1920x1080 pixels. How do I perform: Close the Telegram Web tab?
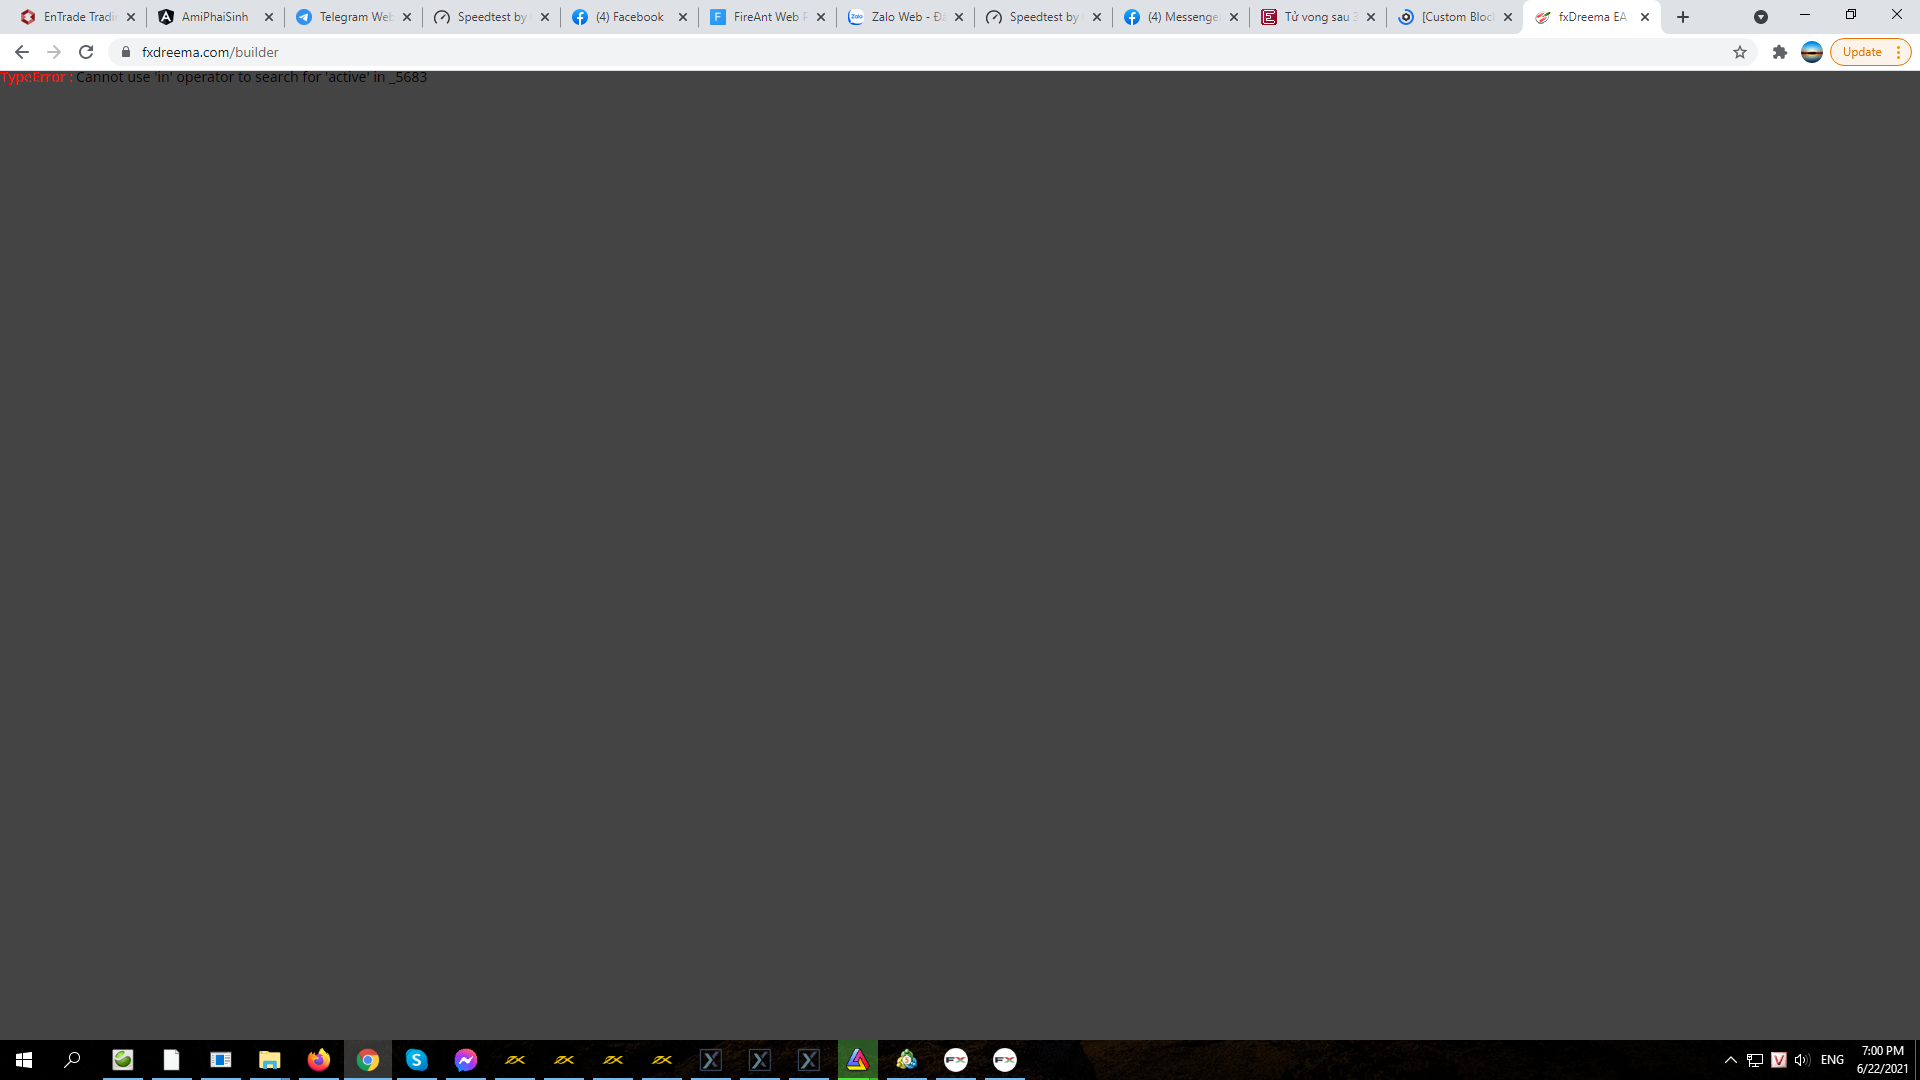point(407,17)
